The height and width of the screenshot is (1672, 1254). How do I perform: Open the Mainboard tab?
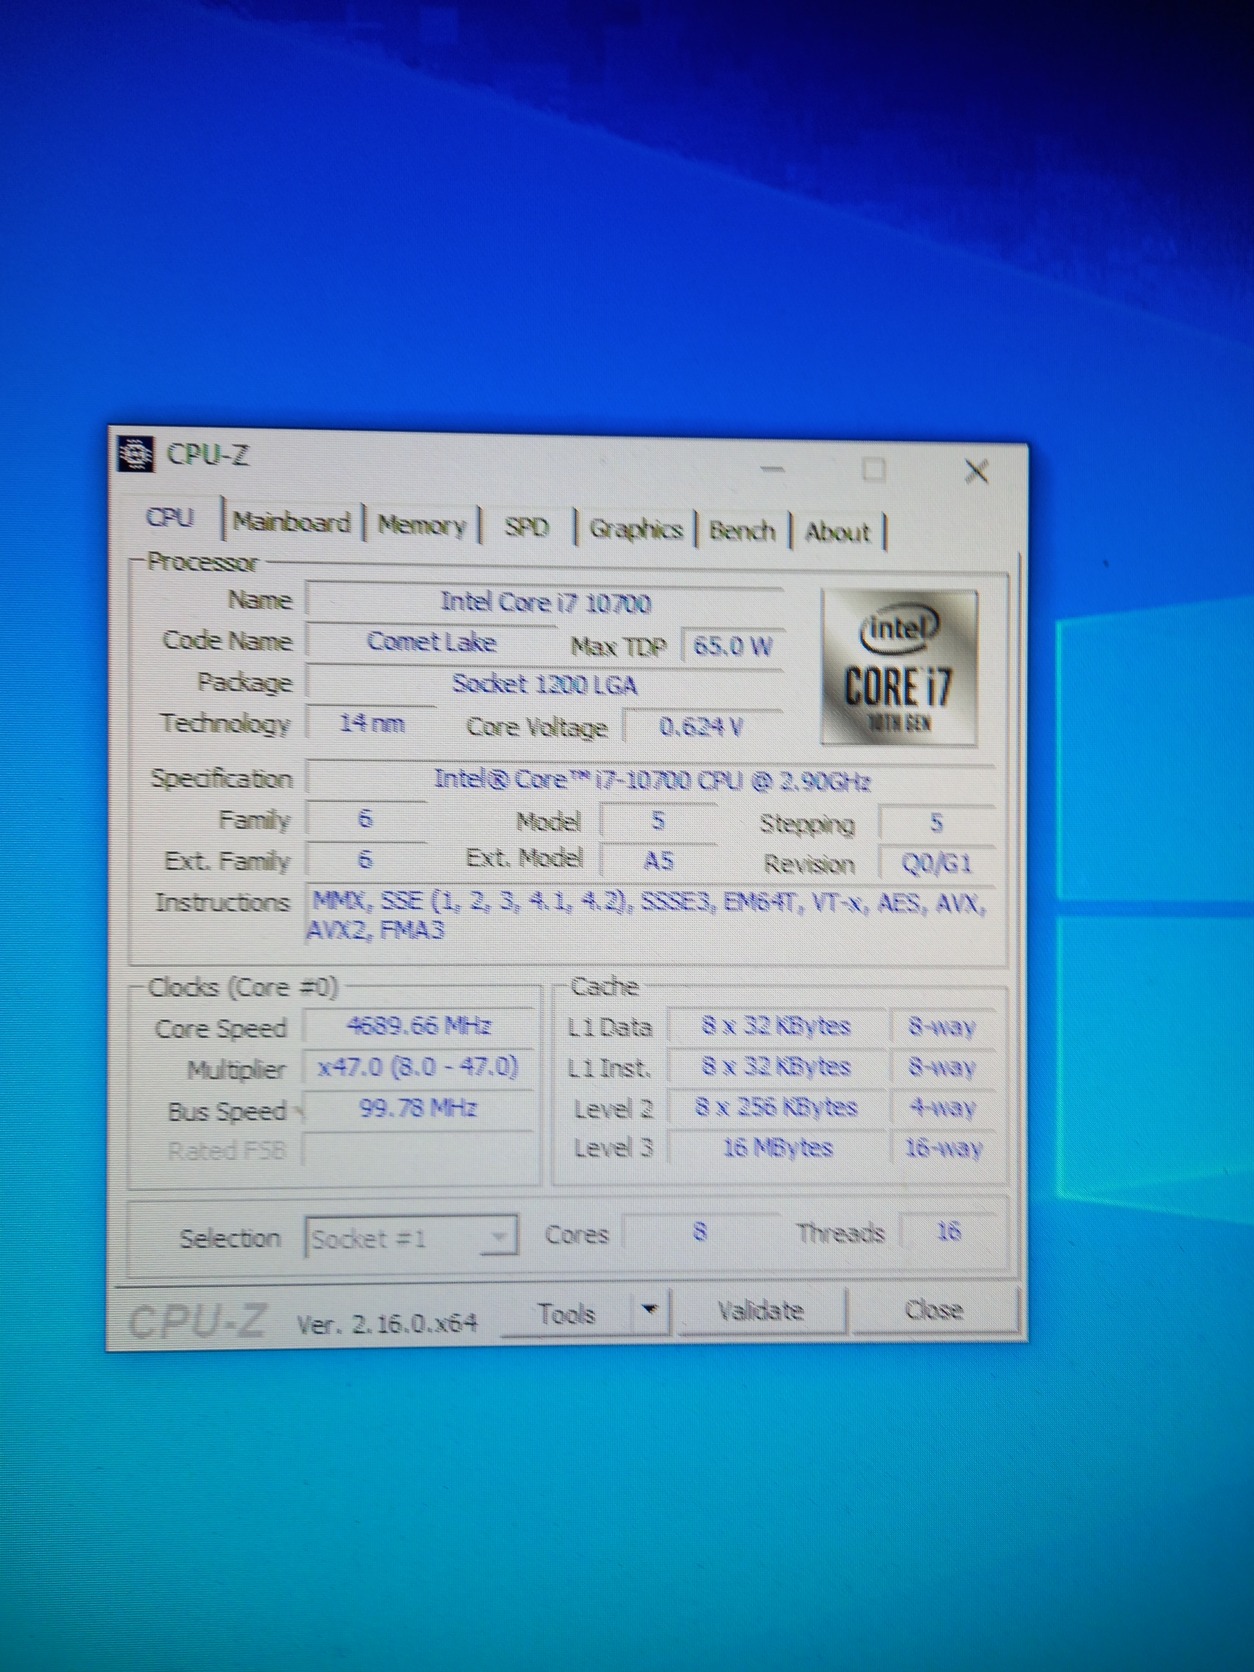click(291, 522)
